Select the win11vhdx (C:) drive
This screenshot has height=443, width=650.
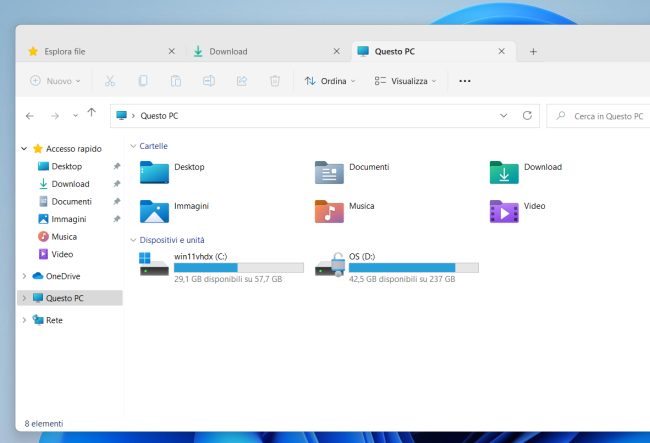222,267
